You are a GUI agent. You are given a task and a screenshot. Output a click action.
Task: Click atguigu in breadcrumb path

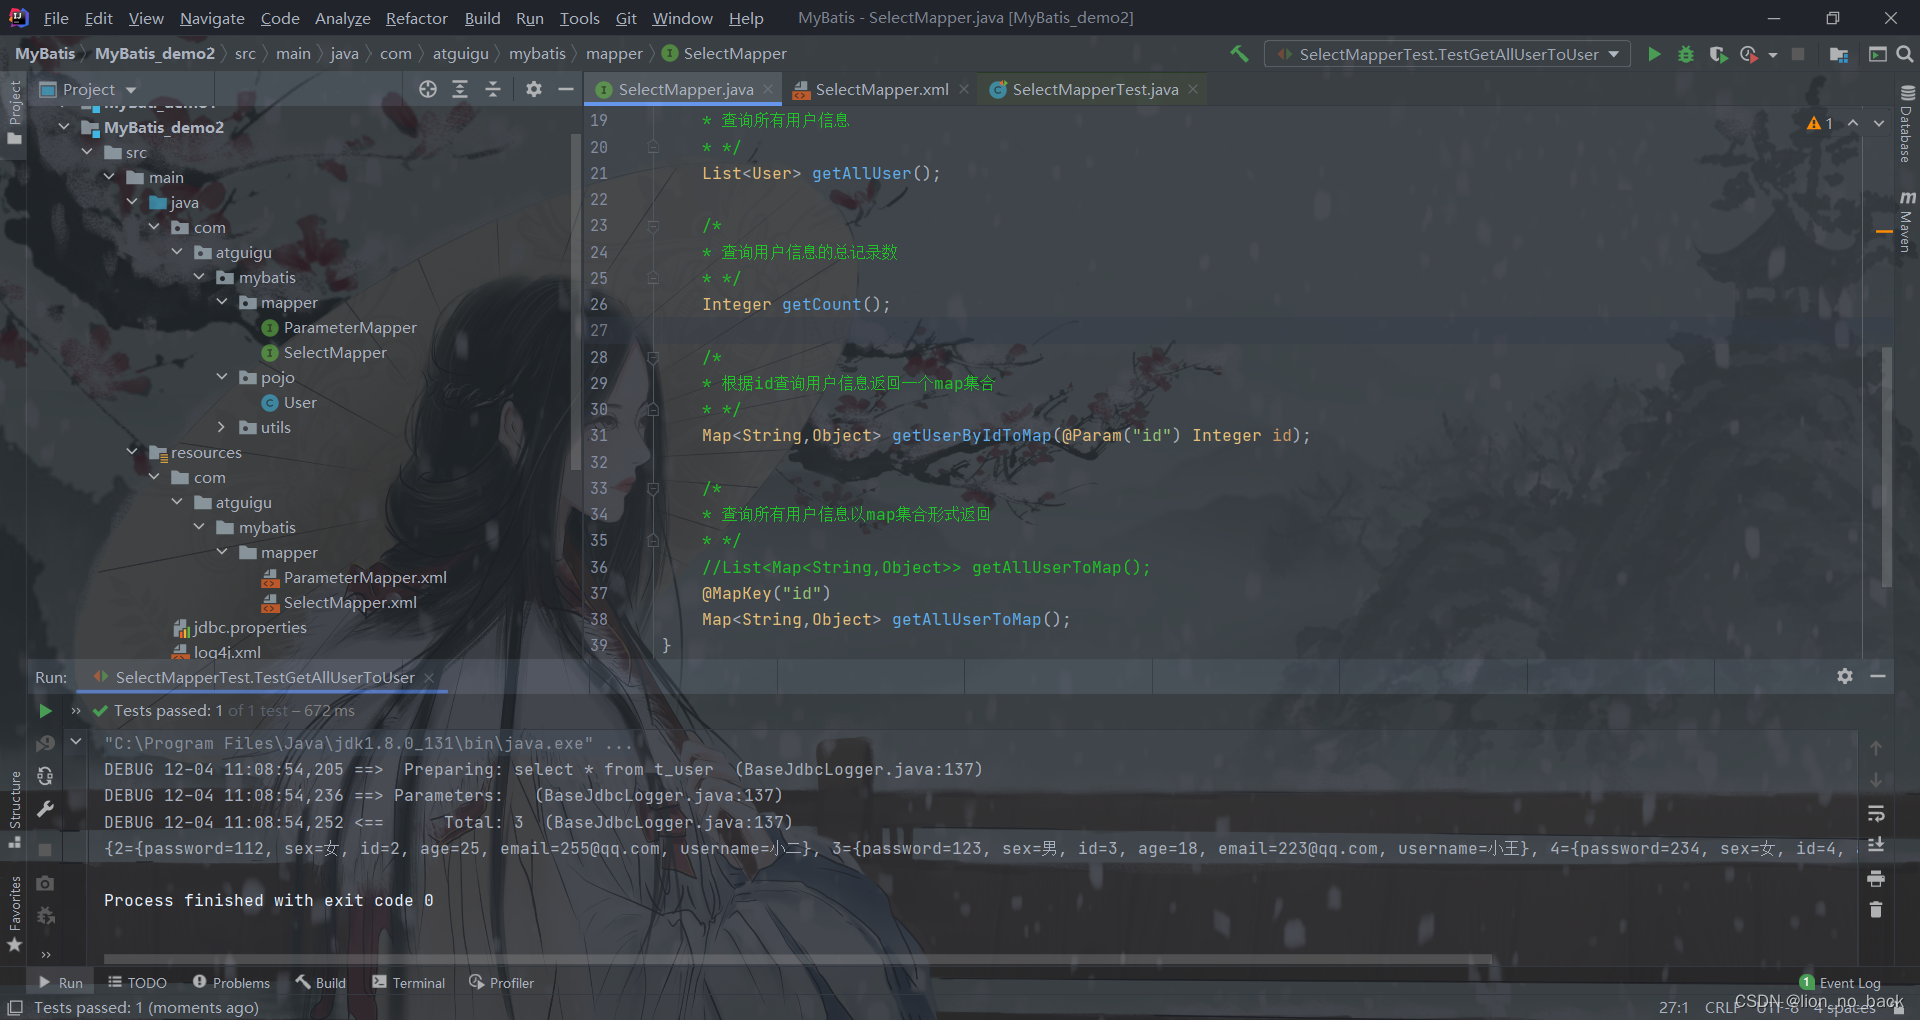tap(461, 53)
